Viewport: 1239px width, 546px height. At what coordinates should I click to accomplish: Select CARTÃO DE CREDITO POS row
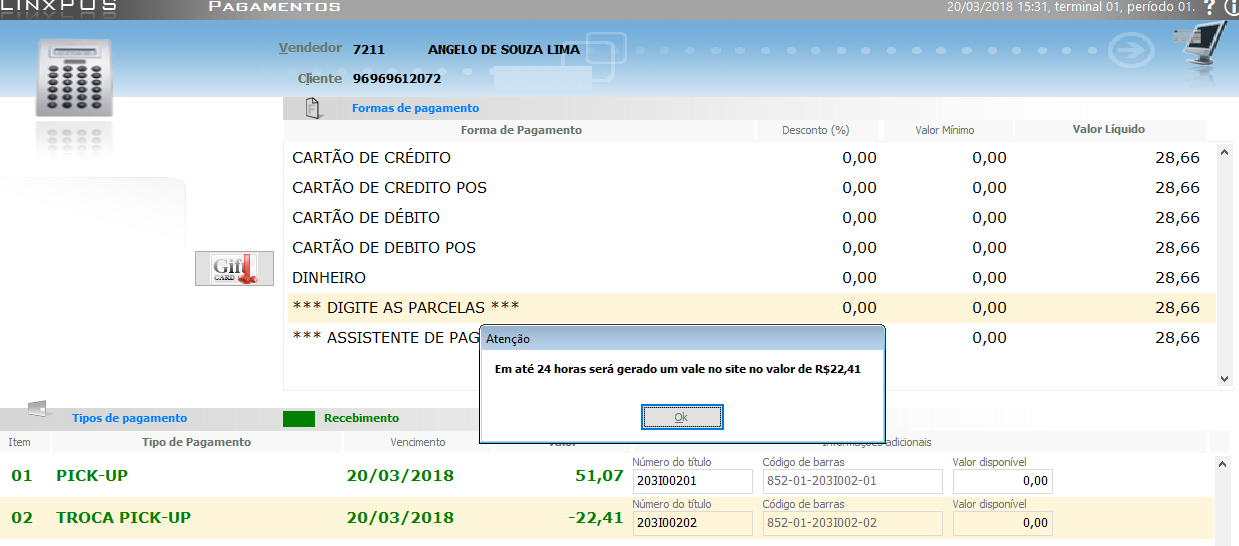[x=750, y=188]
